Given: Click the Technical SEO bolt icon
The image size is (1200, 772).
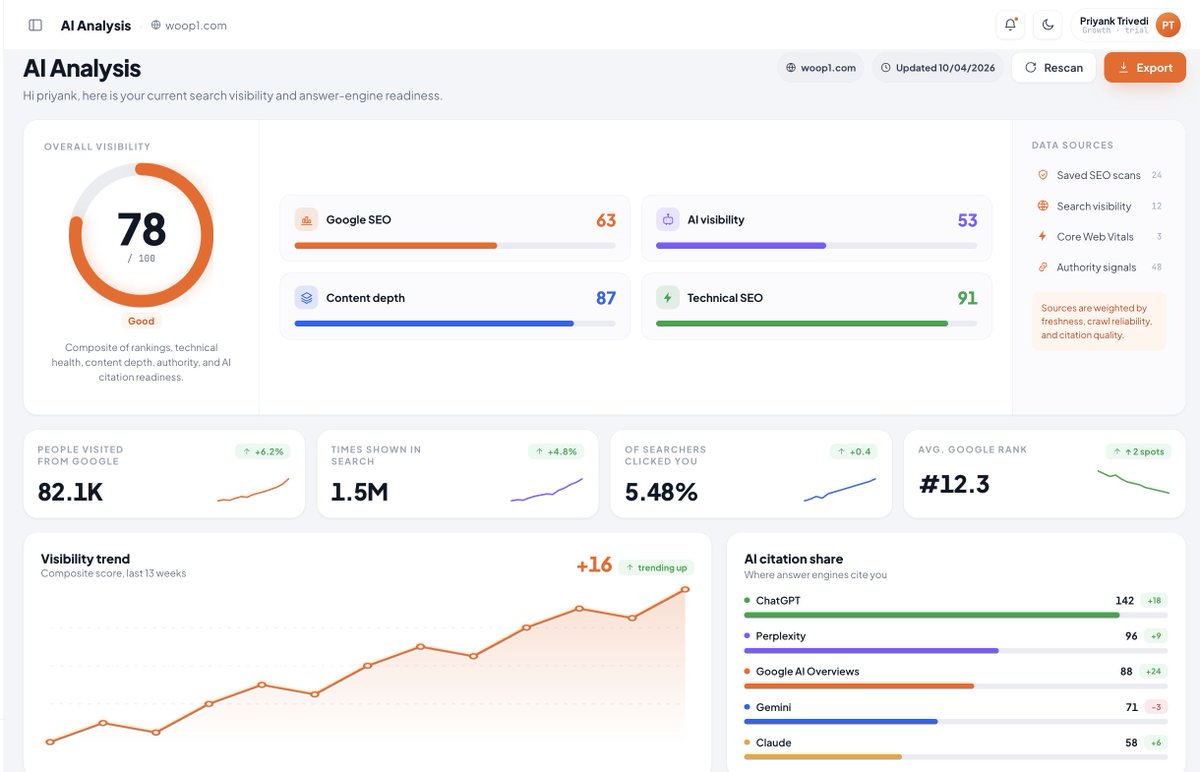Looking at the screenshot, I should pyautogui.click(x=668, y=298).
